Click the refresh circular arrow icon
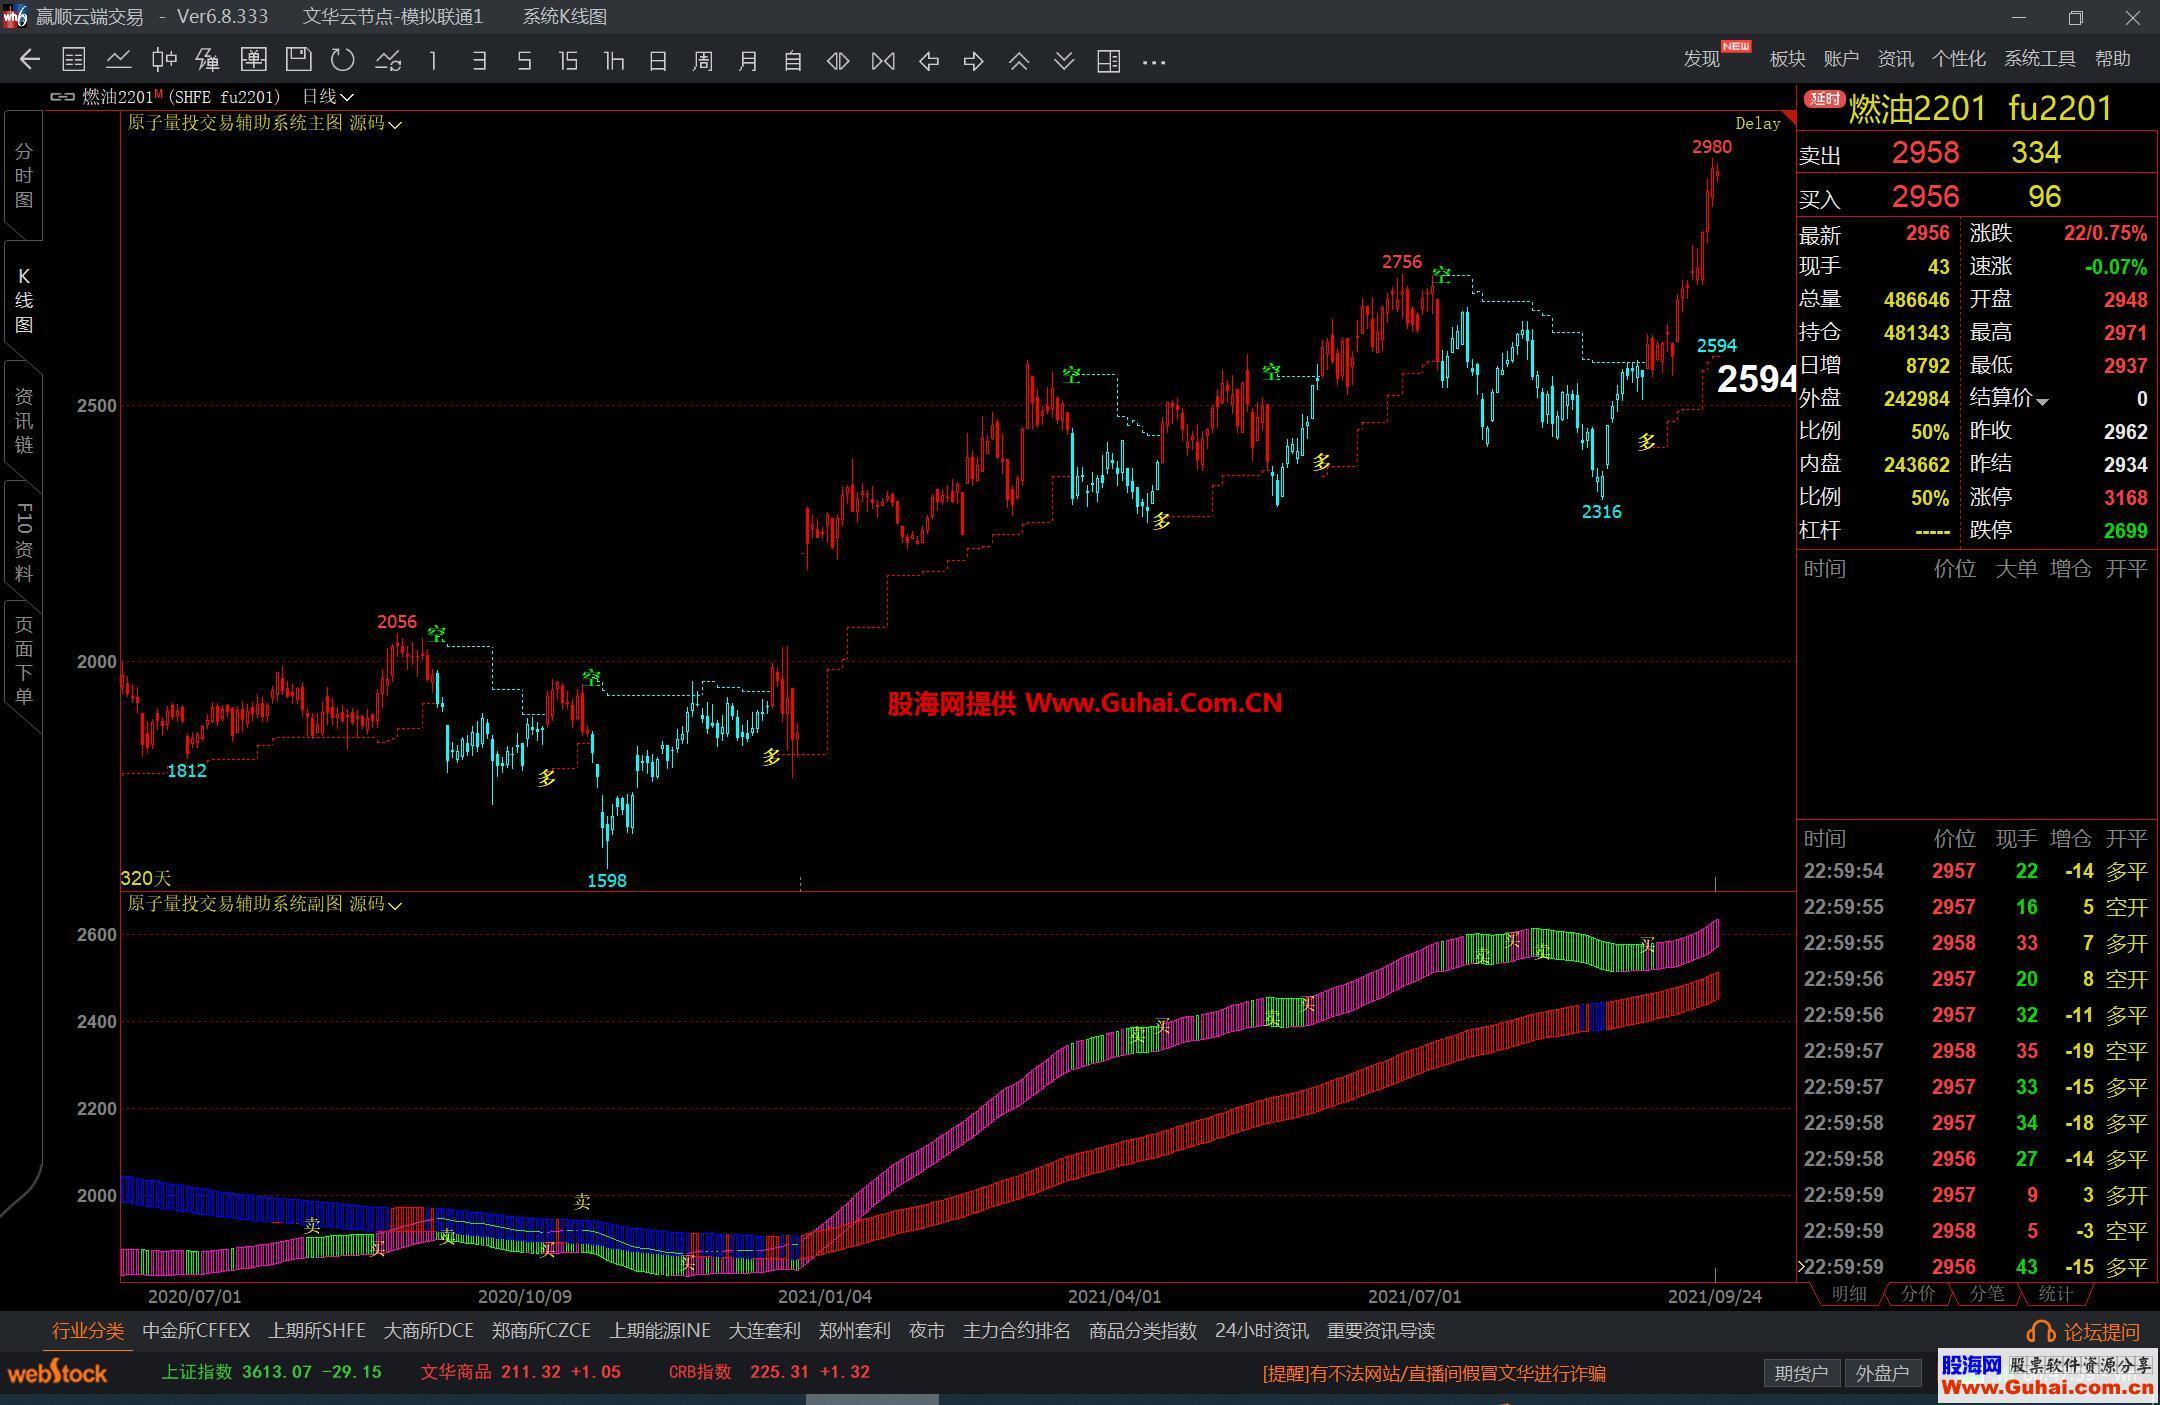This screenshot has height=1405, width=2160. click(x=343, y=61)
